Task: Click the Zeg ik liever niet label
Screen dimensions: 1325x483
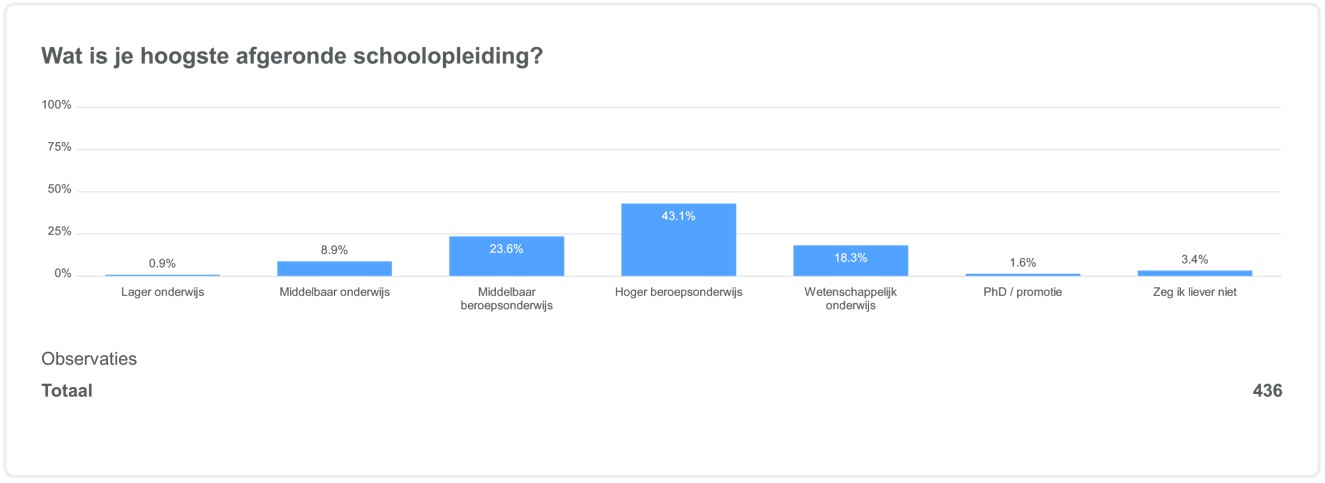Action: pos(1194,293)
